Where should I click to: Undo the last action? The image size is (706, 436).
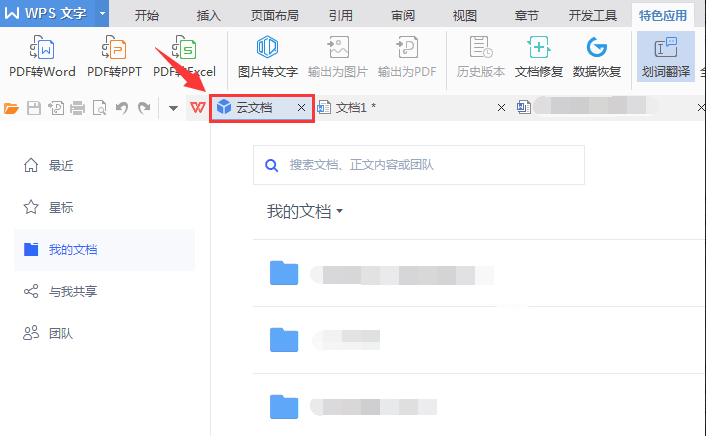(122, 108)
